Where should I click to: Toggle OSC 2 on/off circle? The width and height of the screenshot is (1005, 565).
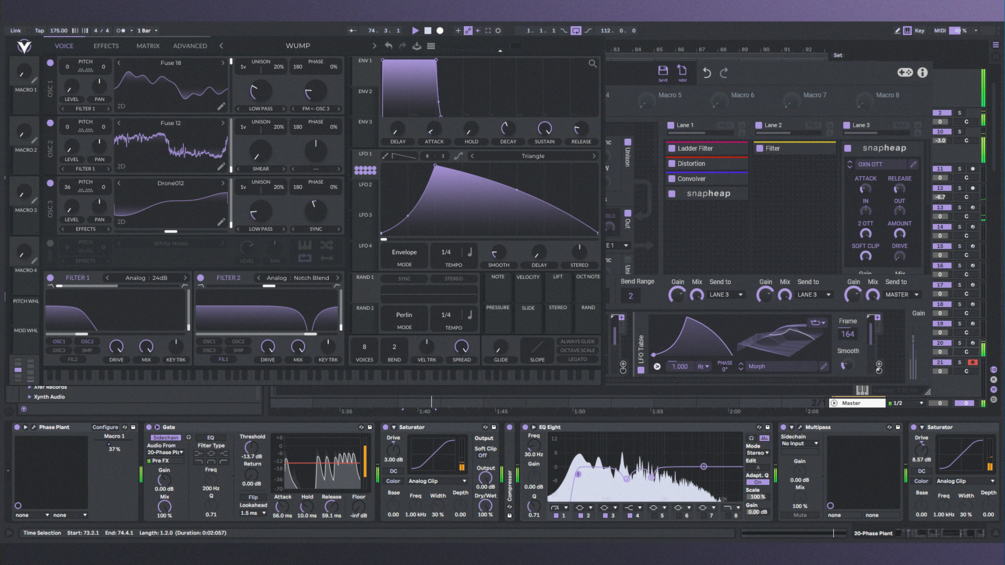coord(50,123)
